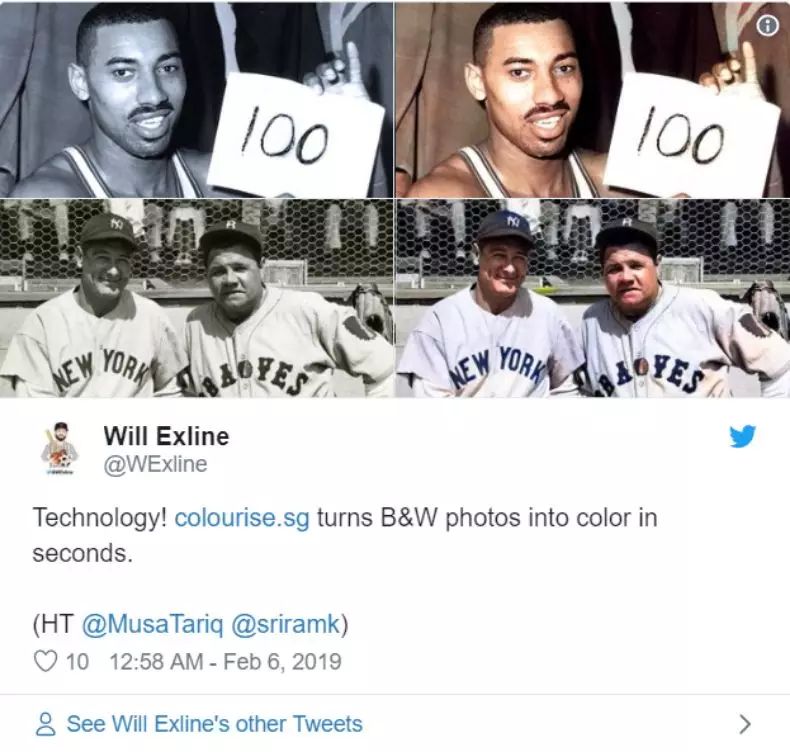Screen dimensions: 790x752
Task: Open black-and-white baseball players photo
Action: [x=196, y=298]
